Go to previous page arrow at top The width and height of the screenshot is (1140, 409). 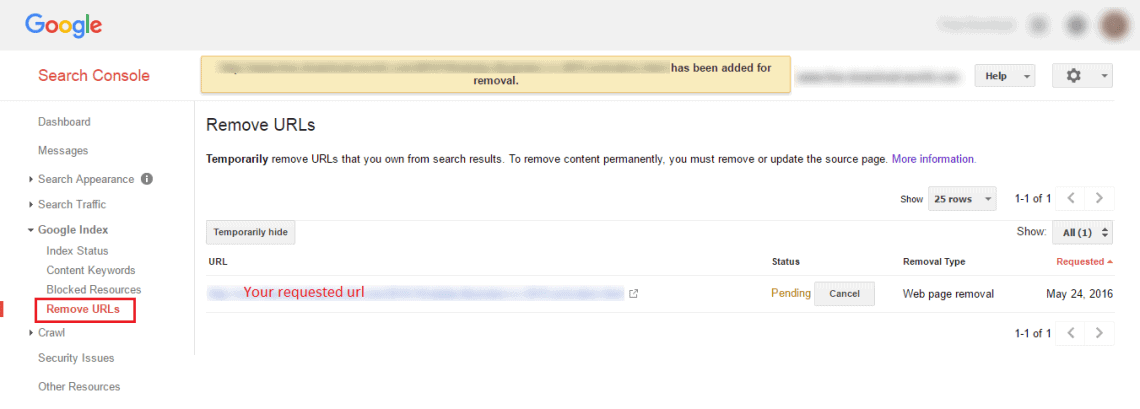[x=1070, y=198]
